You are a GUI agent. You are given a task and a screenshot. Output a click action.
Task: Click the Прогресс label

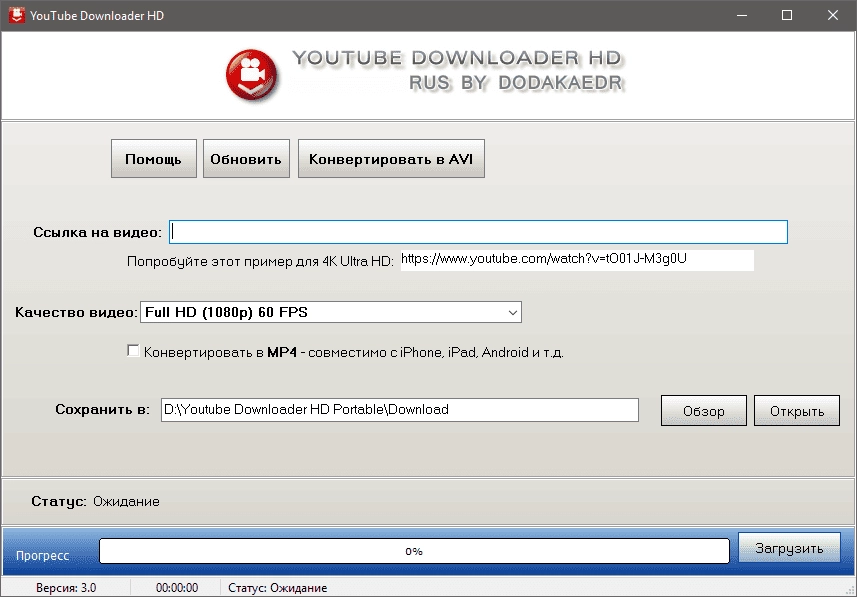click(x=43, y=555)
